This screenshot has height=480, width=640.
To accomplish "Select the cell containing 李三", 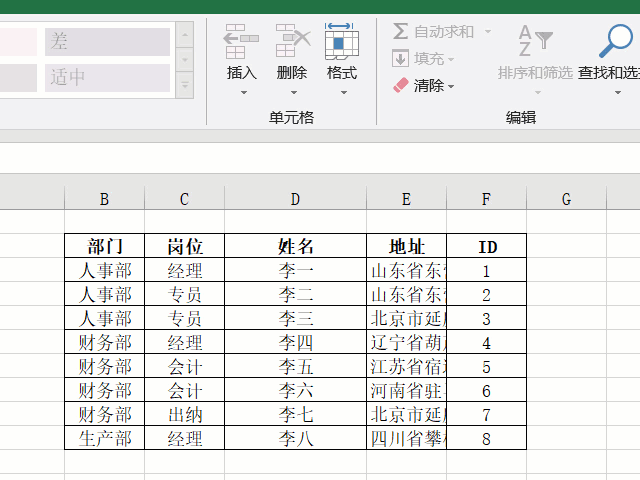I will [296, 318].
